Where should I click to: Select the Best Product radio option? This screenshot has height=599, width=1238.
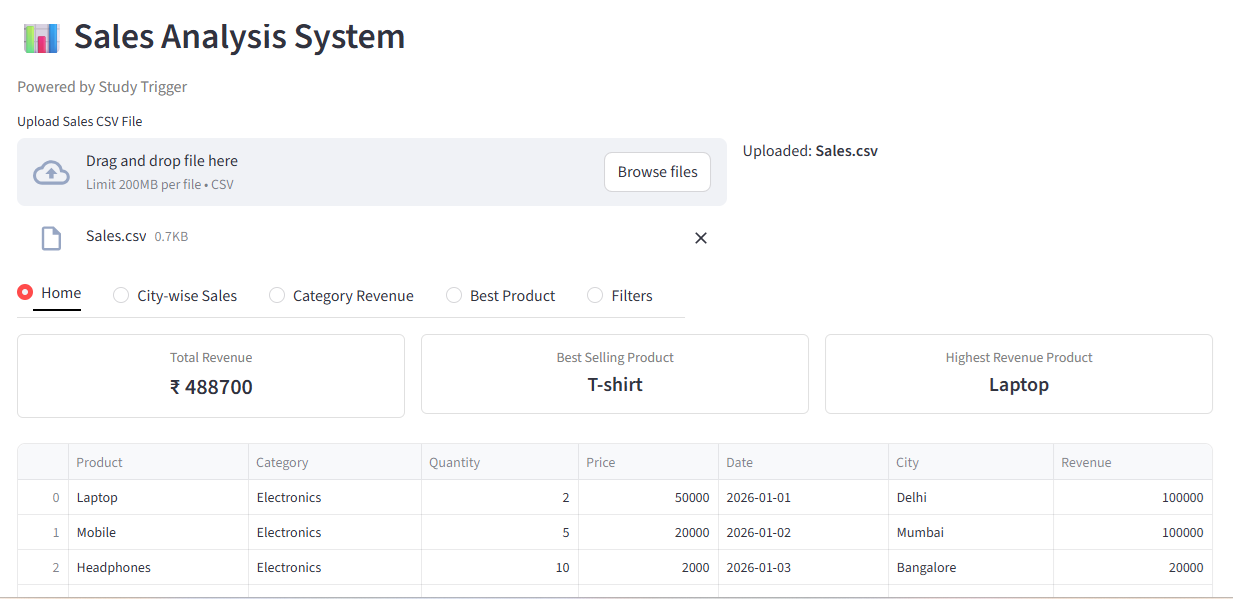[454, 295]
